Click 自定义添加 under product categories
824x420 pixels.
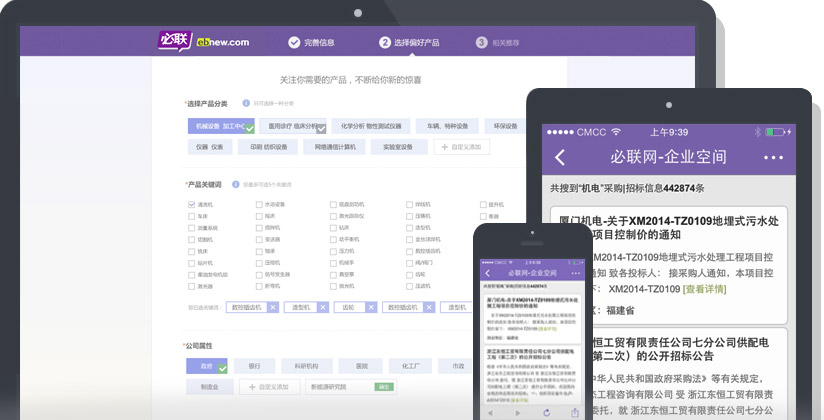461,147
